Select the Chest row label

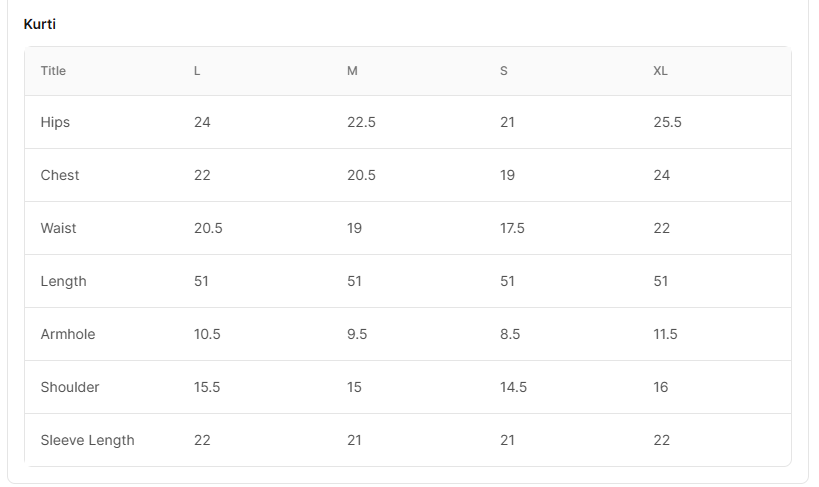pos(60,175)
